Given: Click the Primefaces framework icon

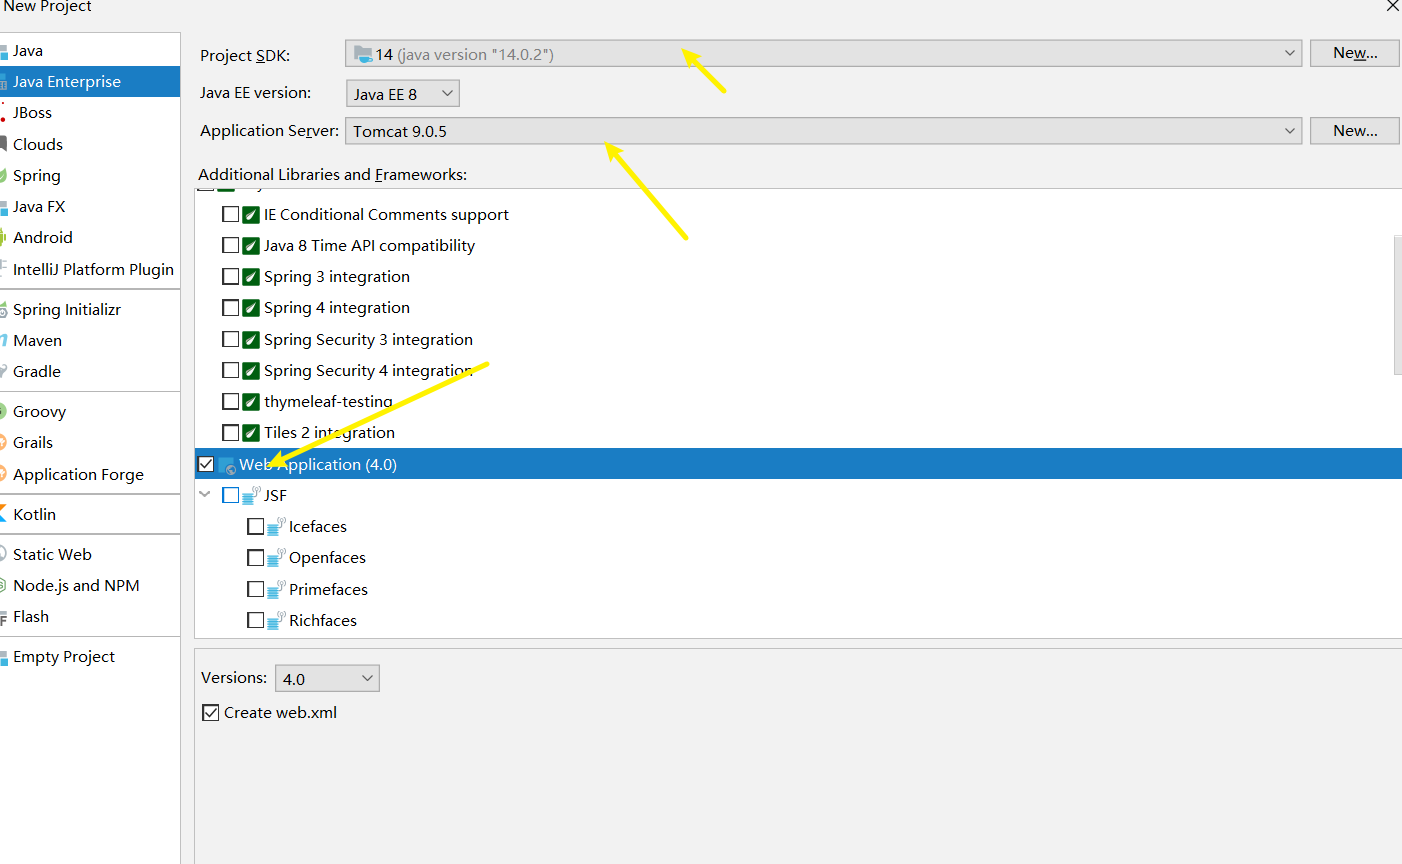Looking at the screenshot, I should tap(276, 589).
